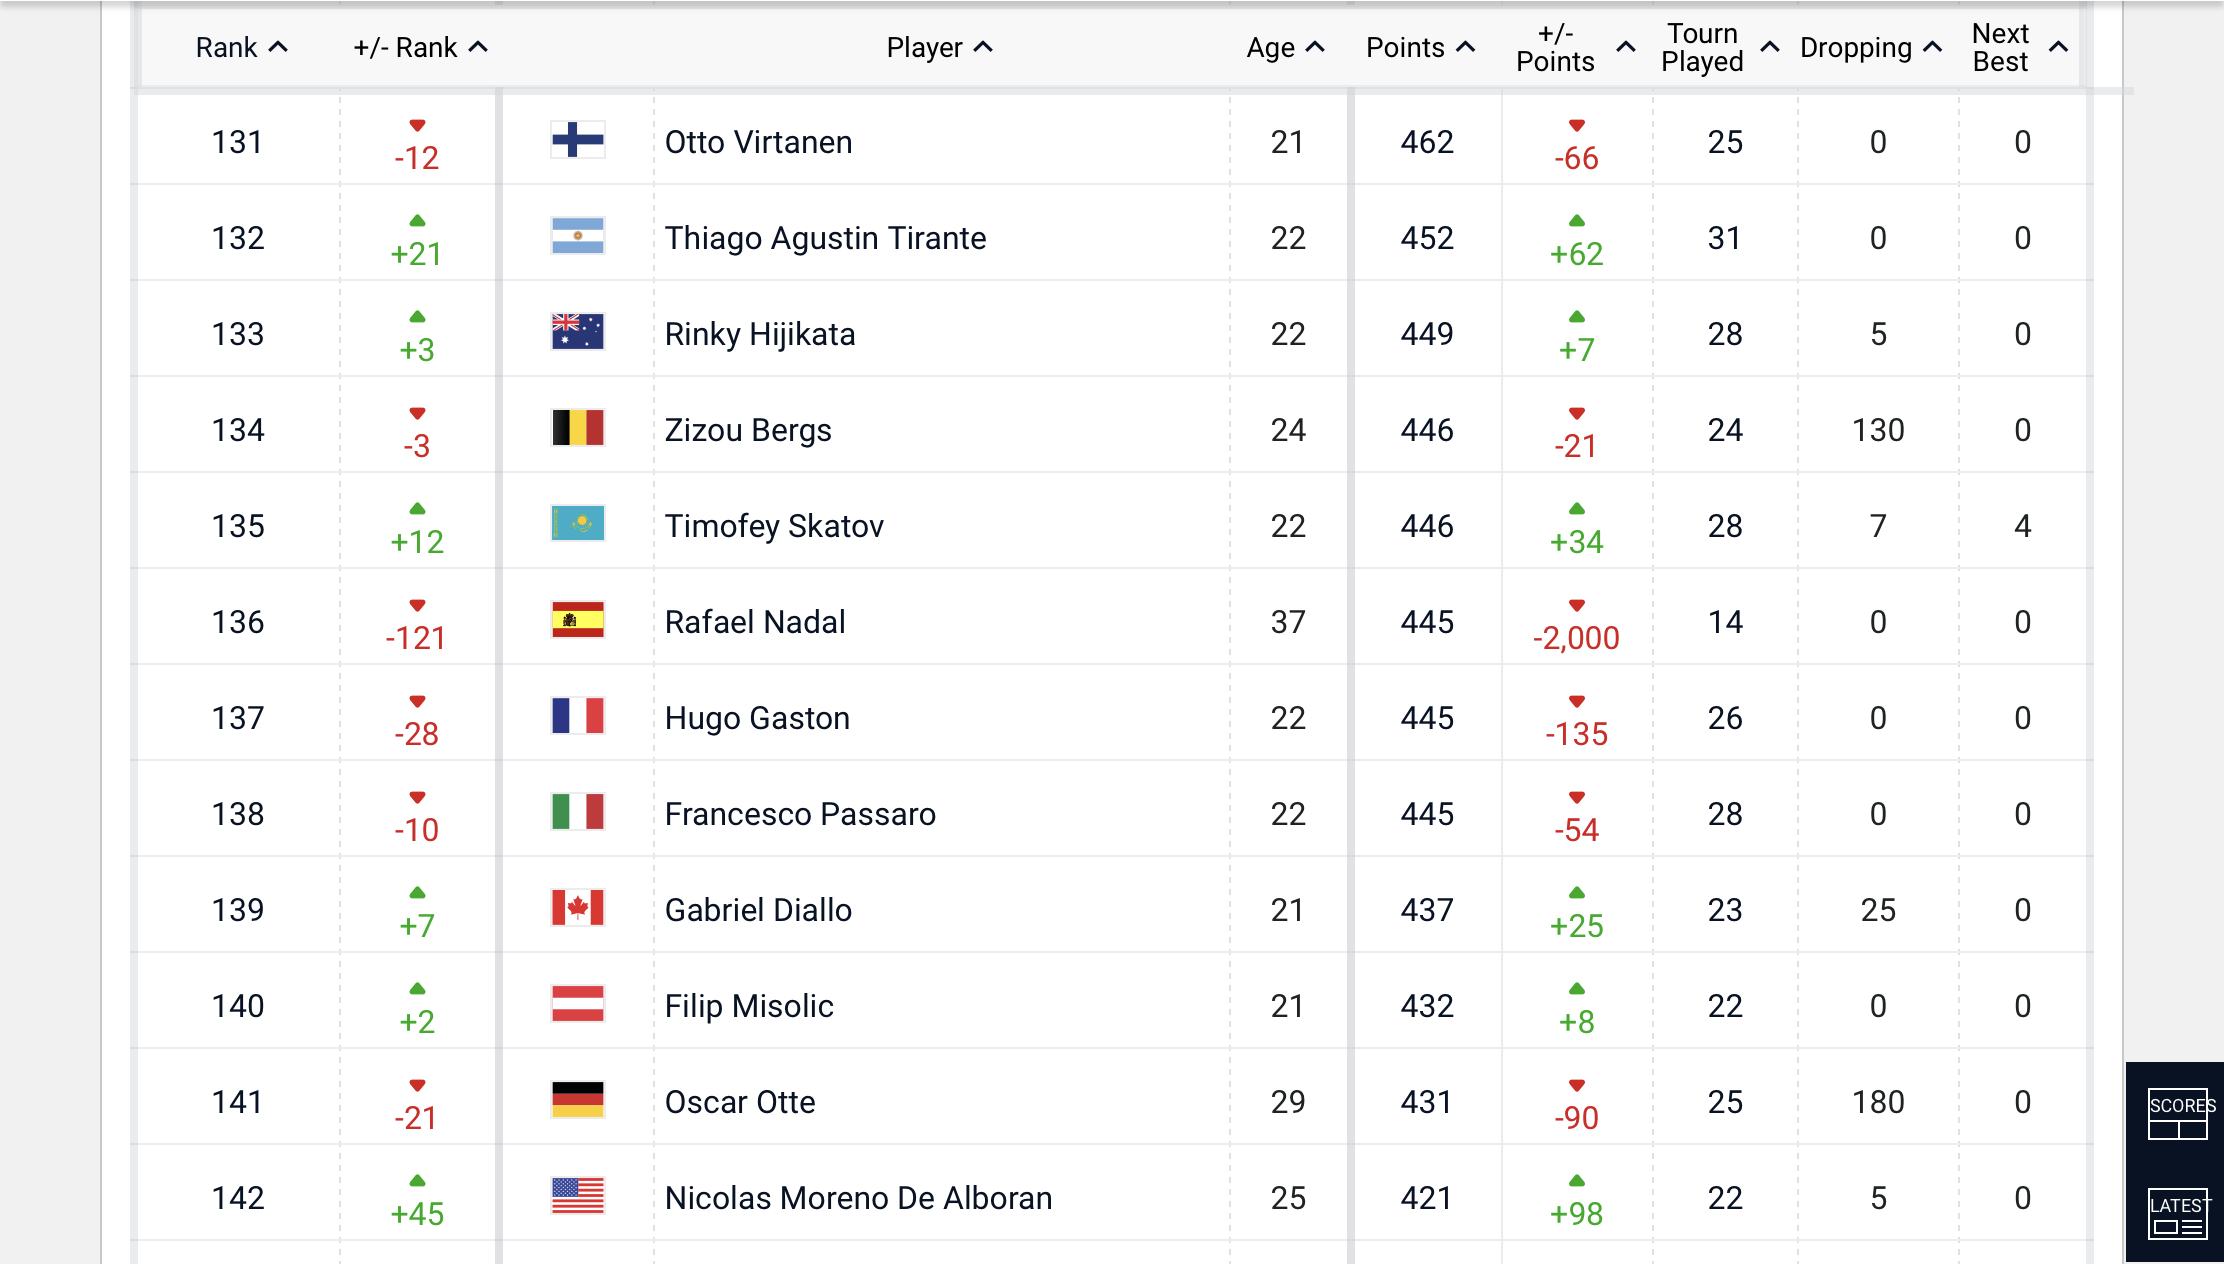Open Rafael Nadal's player link
This screenshot has height=1264, width=2224.
pos(755,622)
